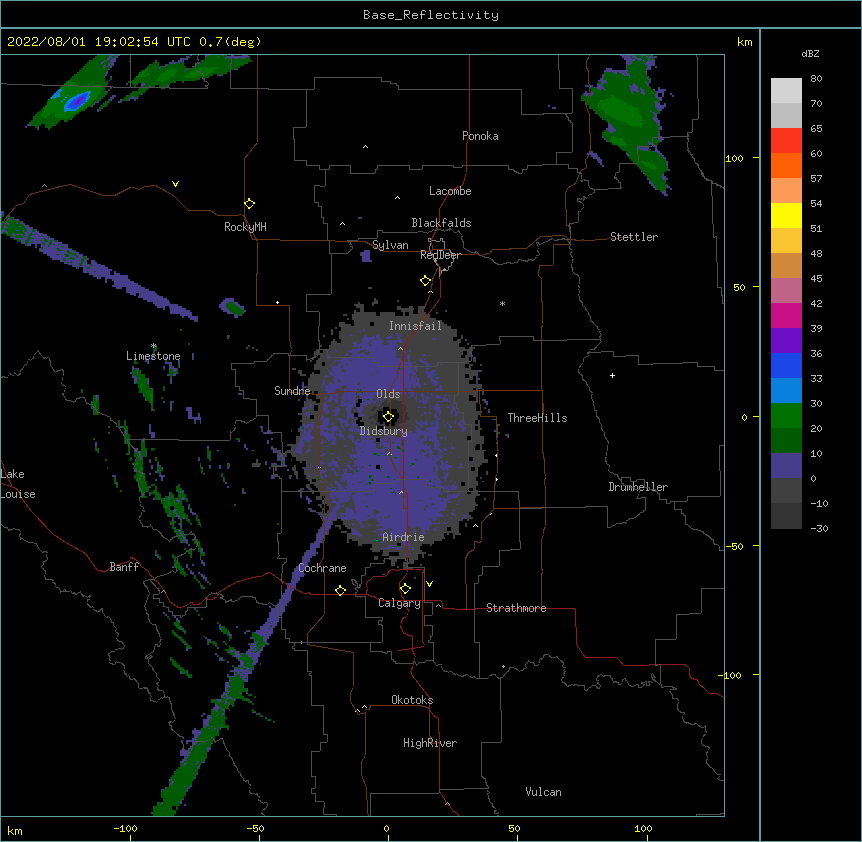This screenshot has height=842, width=862.
Task: Click the Sylvan label
Action: (390, 245)
